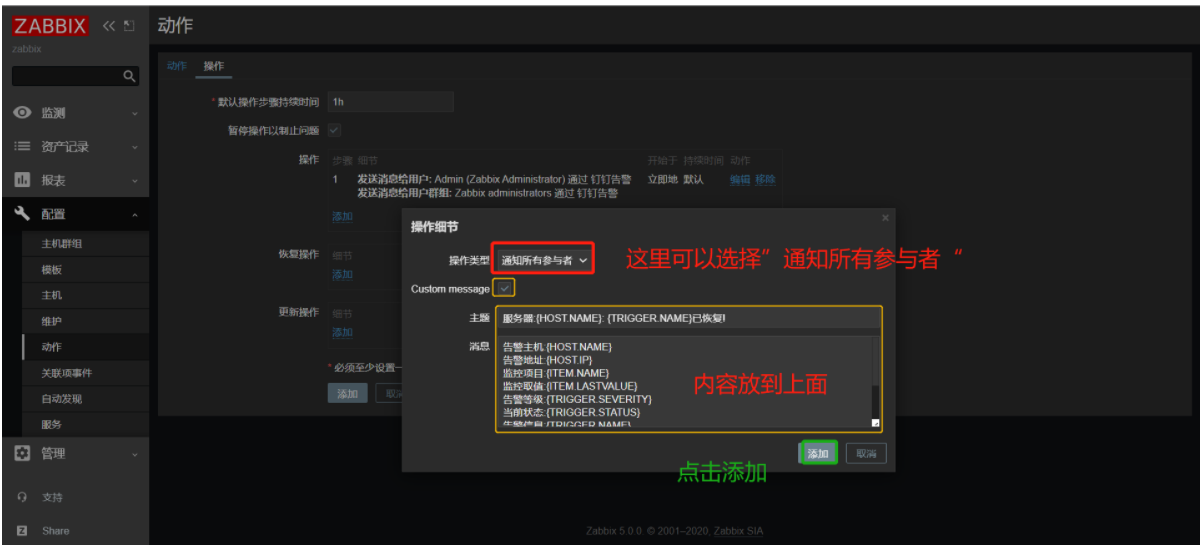Screen dimensions: 1203x553
Task: Open the 操作类型 dropdown
Action: tap(543, 260)
